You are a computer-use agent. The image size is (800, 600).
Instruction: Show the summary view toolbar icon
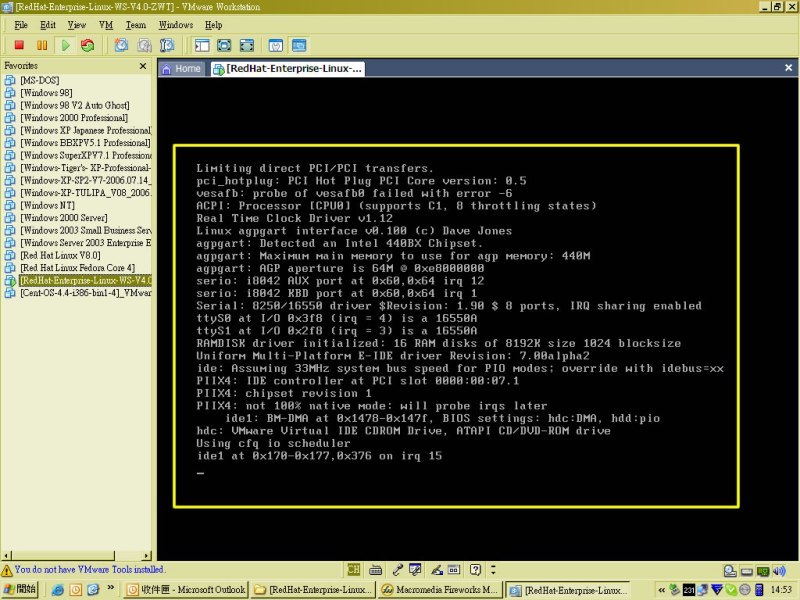[x=276, y=45]
